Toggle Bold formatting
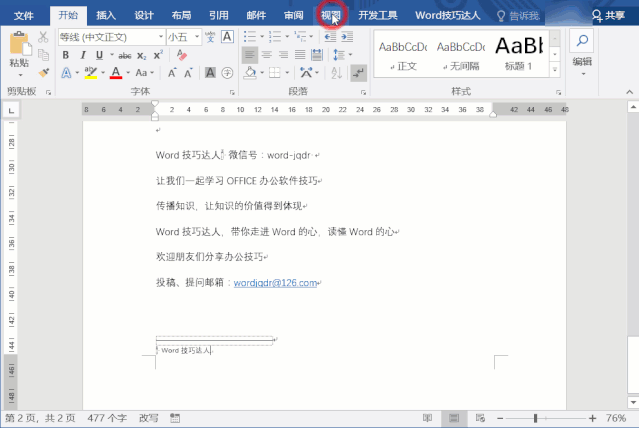 click(66, 55)
